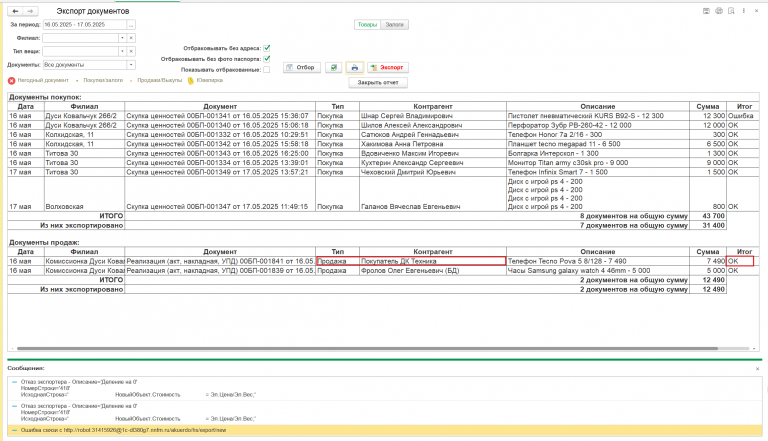This screenshot has height=441, width=768.
Task: Click the green checkmark toolbar button
Action: point(334,68)
